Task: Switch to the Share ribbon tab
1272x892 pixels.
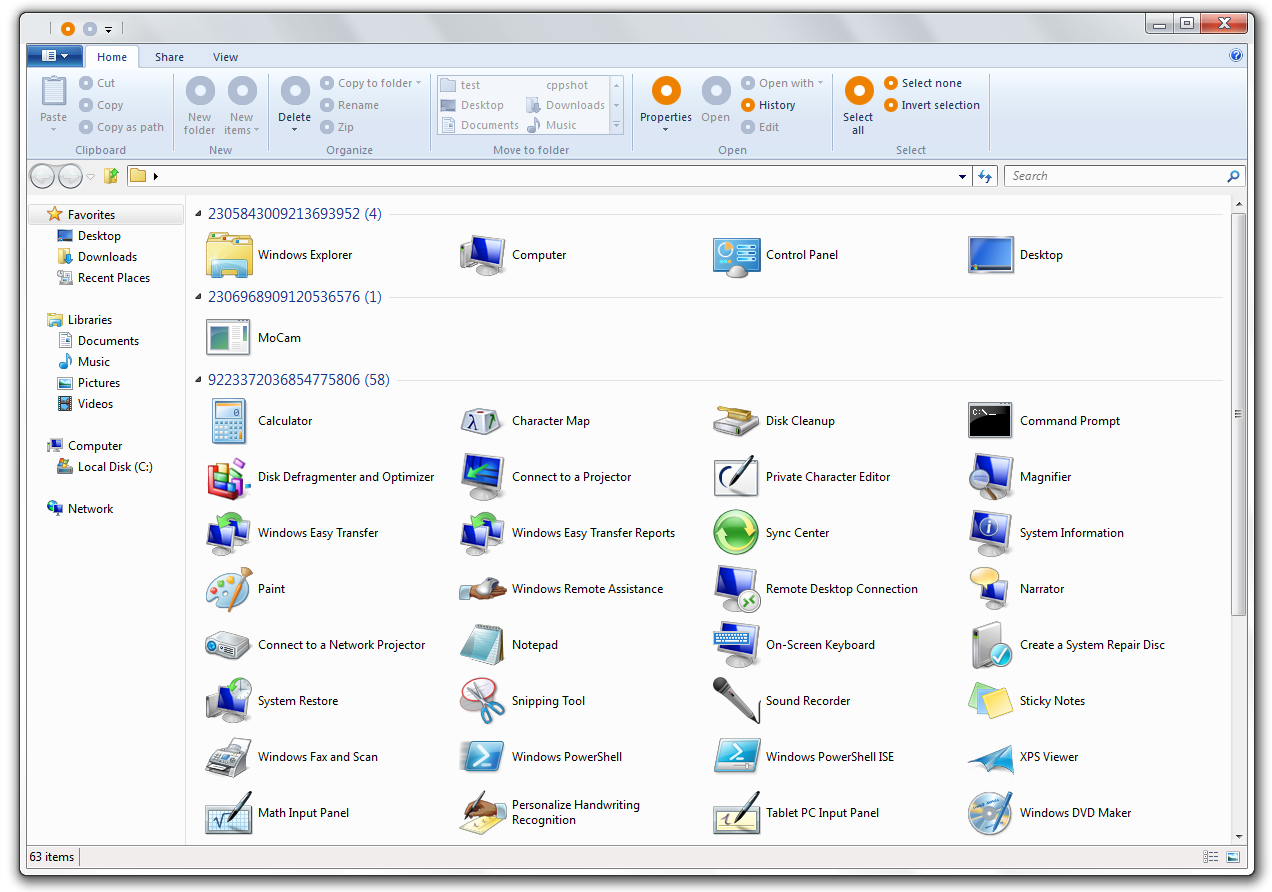Action: [169, 57]
